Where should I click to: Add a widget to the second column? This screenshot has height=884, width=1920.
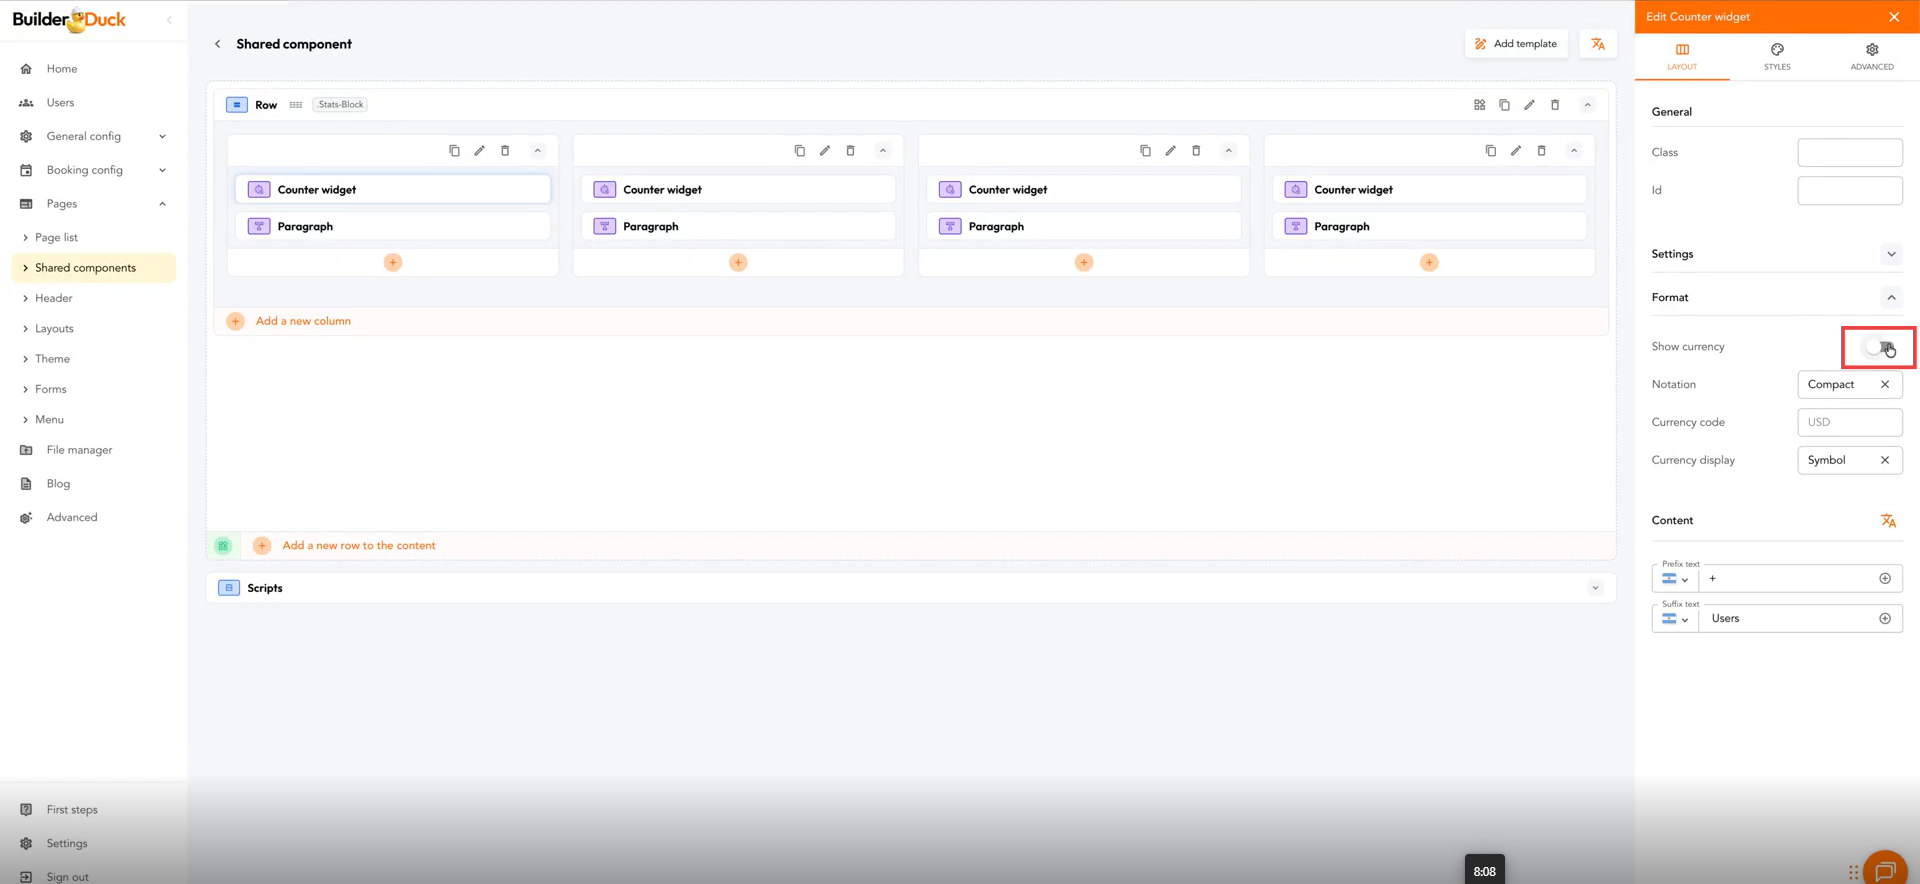pos(738,263)
